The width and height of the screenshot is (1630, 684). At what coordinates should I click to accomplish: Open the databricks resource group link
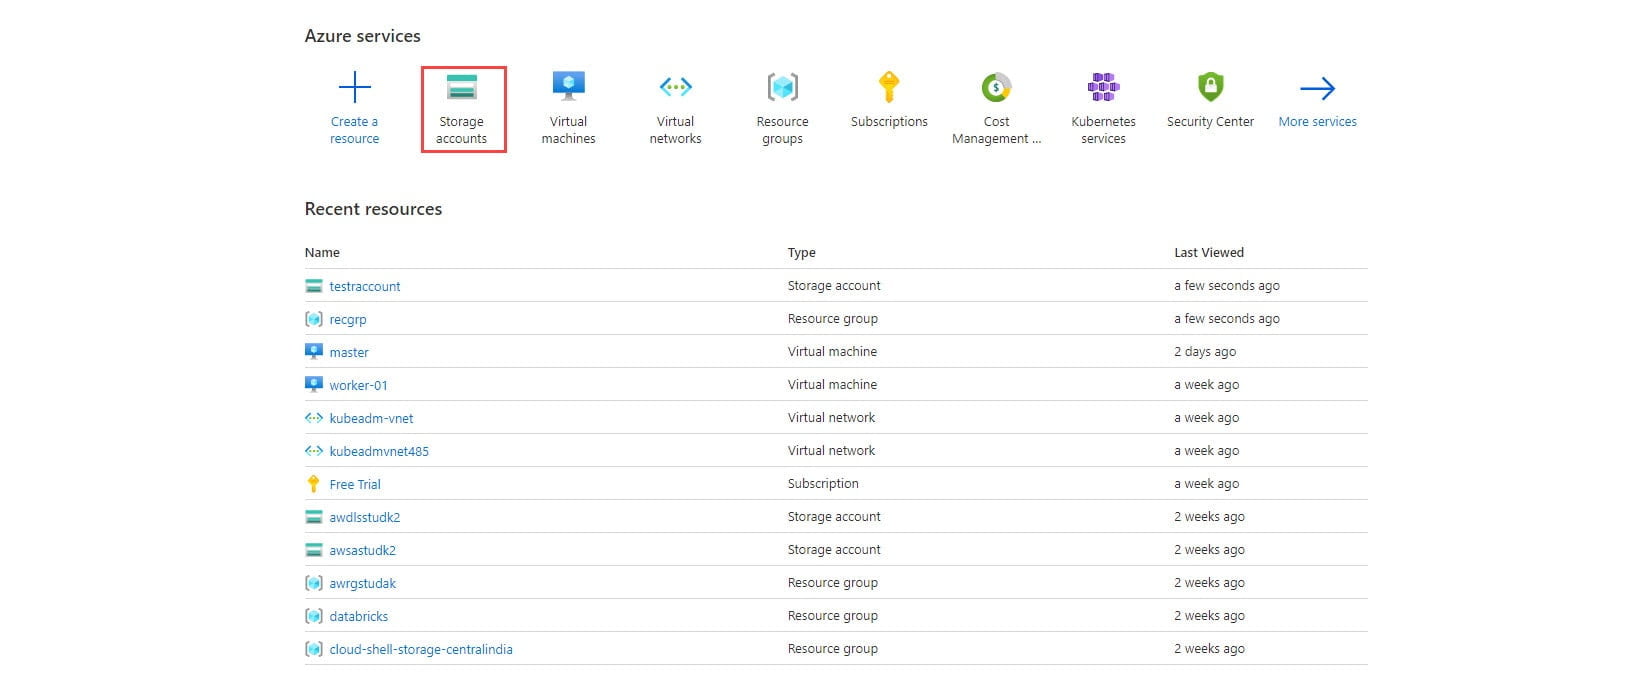359,616
